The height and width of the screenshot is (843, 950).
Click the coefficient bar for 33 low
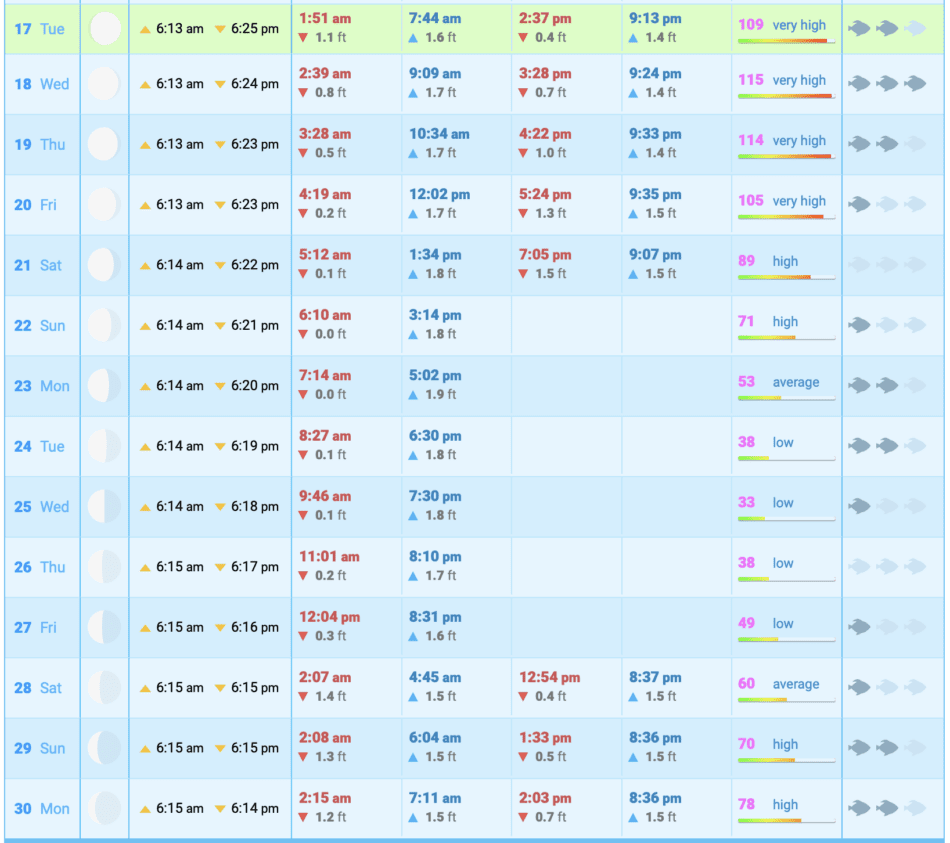coord(786,519)
